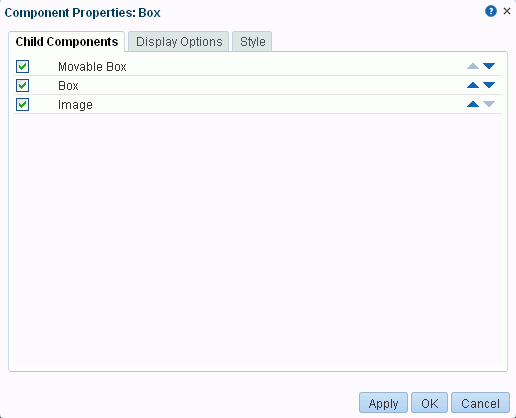Select the Image row label

pos(75,105)
